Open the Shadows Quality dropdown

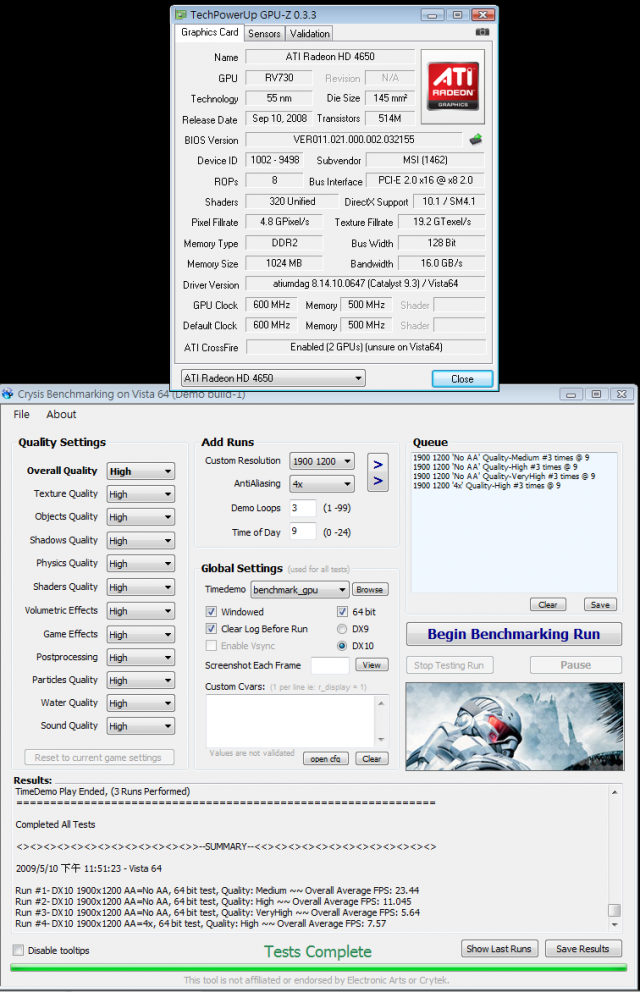141,540
